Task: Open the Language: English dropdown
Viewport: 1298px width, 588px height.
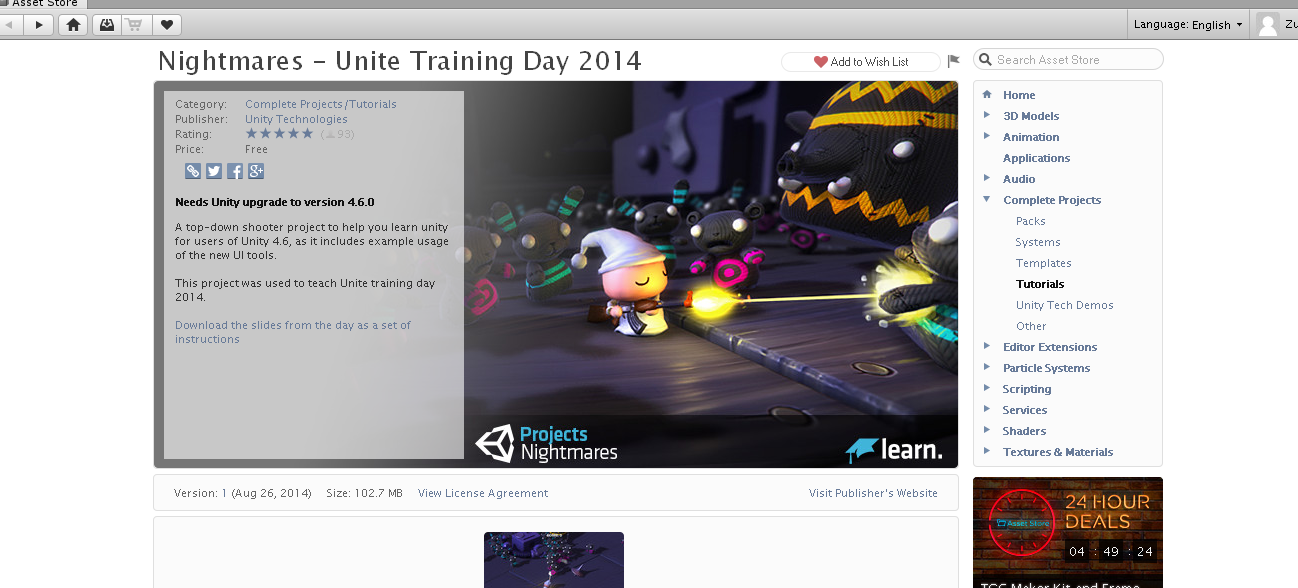Action: 1188,24
